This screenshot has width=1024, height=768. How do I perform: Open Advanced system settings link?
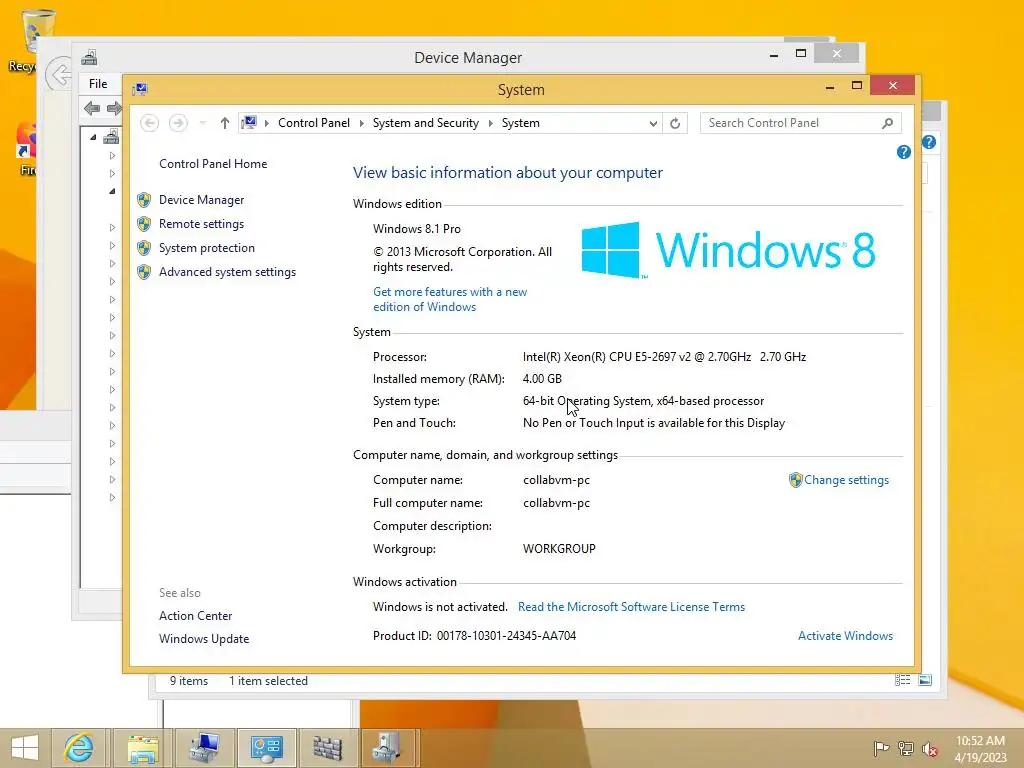pyautogui.click(x=227, y=272)
